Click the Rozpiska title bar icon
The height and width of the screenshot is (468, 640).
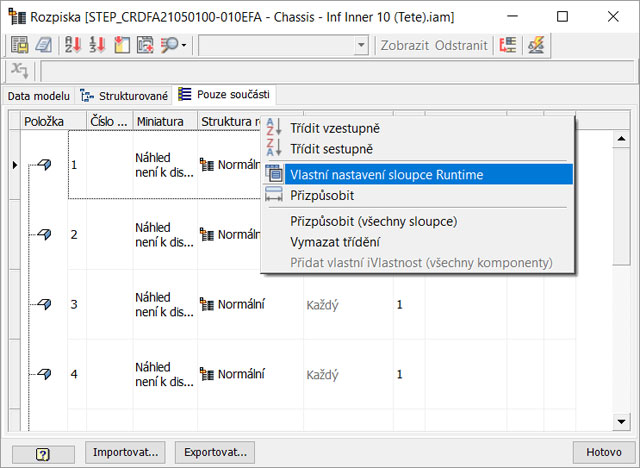pos(17,17)
